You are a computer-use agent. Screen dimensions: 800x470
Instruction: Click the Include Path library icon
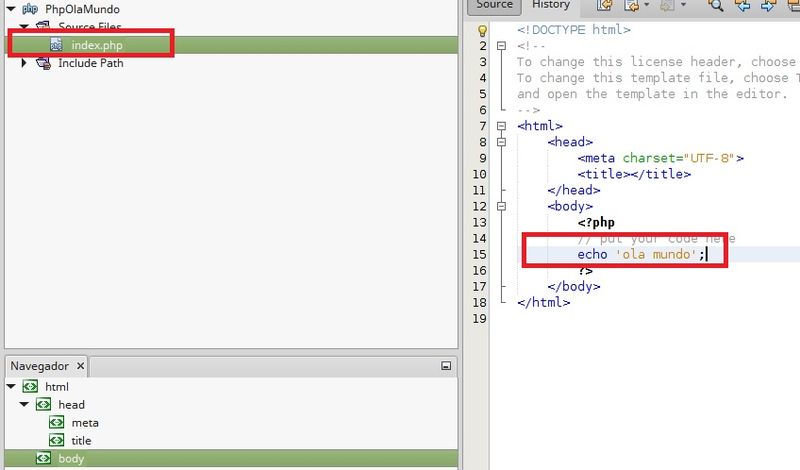43,63
